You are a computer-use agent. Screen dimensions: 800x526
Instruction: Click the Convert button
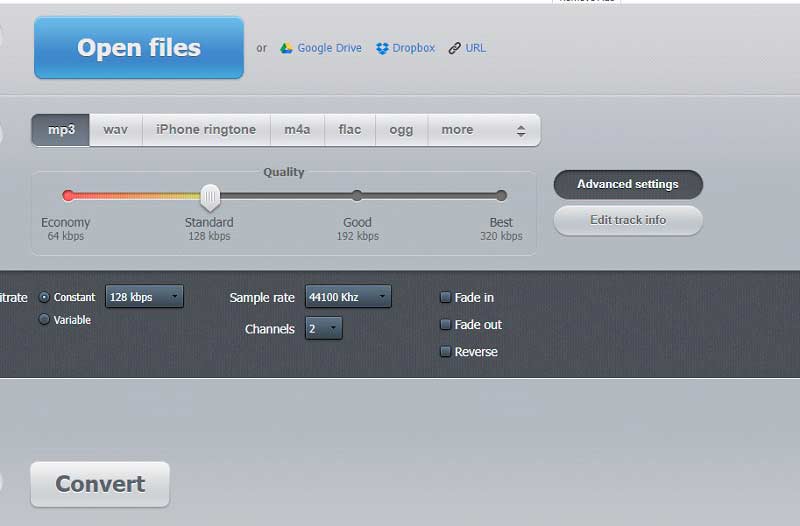pos(100,484)
